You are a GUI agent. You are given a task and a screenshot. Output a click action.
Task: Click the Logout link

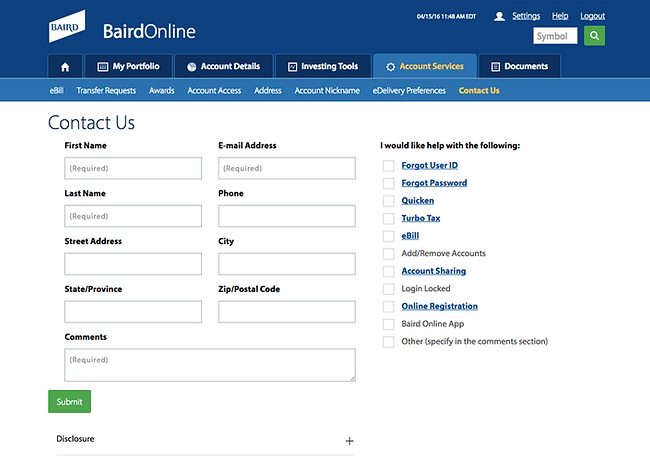[592, 16]
